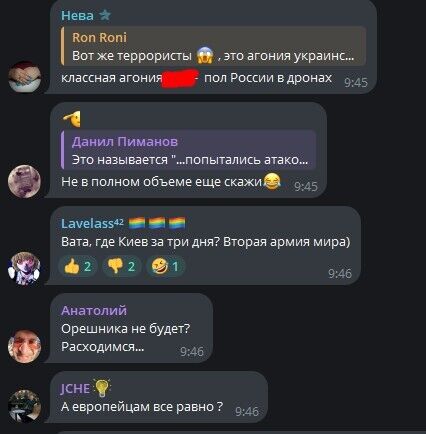Open Lavelass user avatar
This screenshot has width=426, height=434.
click(24, 269)
